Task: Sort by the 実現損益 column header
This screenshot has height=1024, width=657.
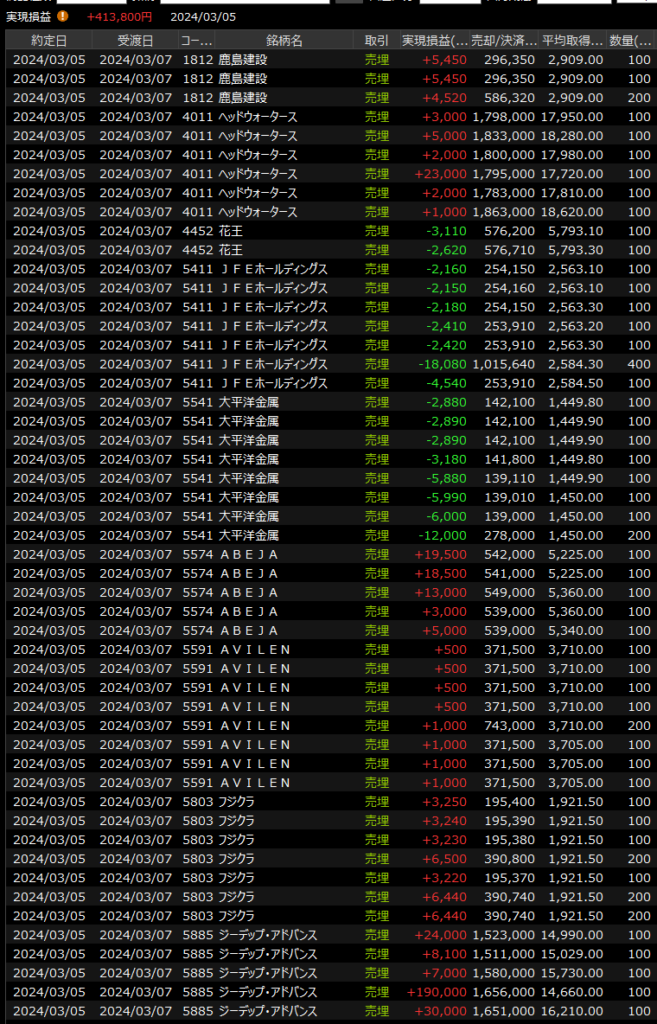Action: 434,40
